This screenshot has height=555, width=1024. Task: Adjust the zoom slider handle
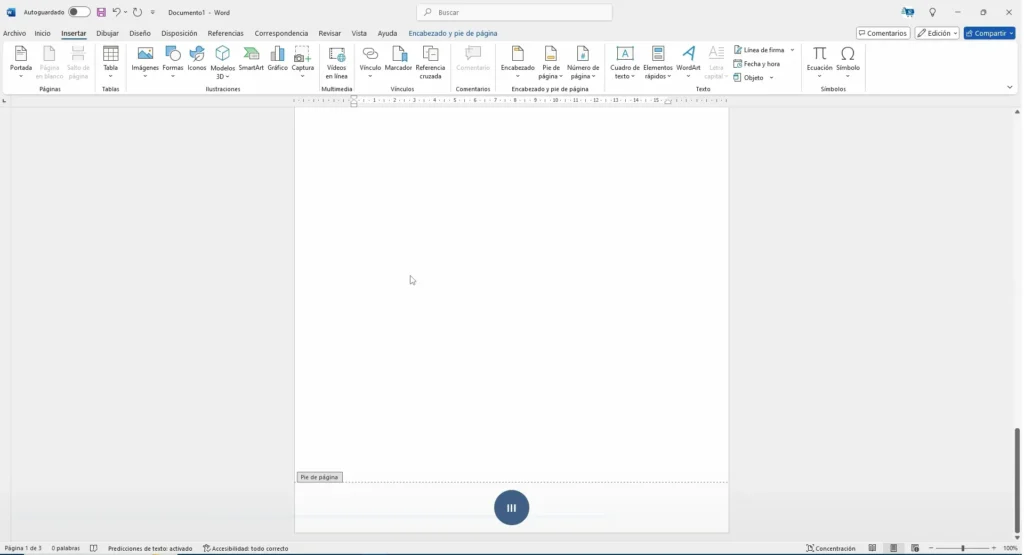pos(963,548)
